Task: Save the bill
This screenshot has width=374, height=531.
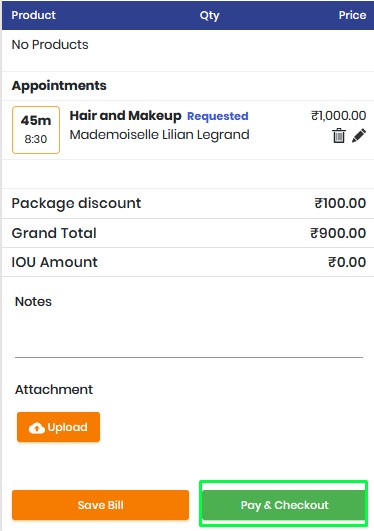Action: (100, 505)
